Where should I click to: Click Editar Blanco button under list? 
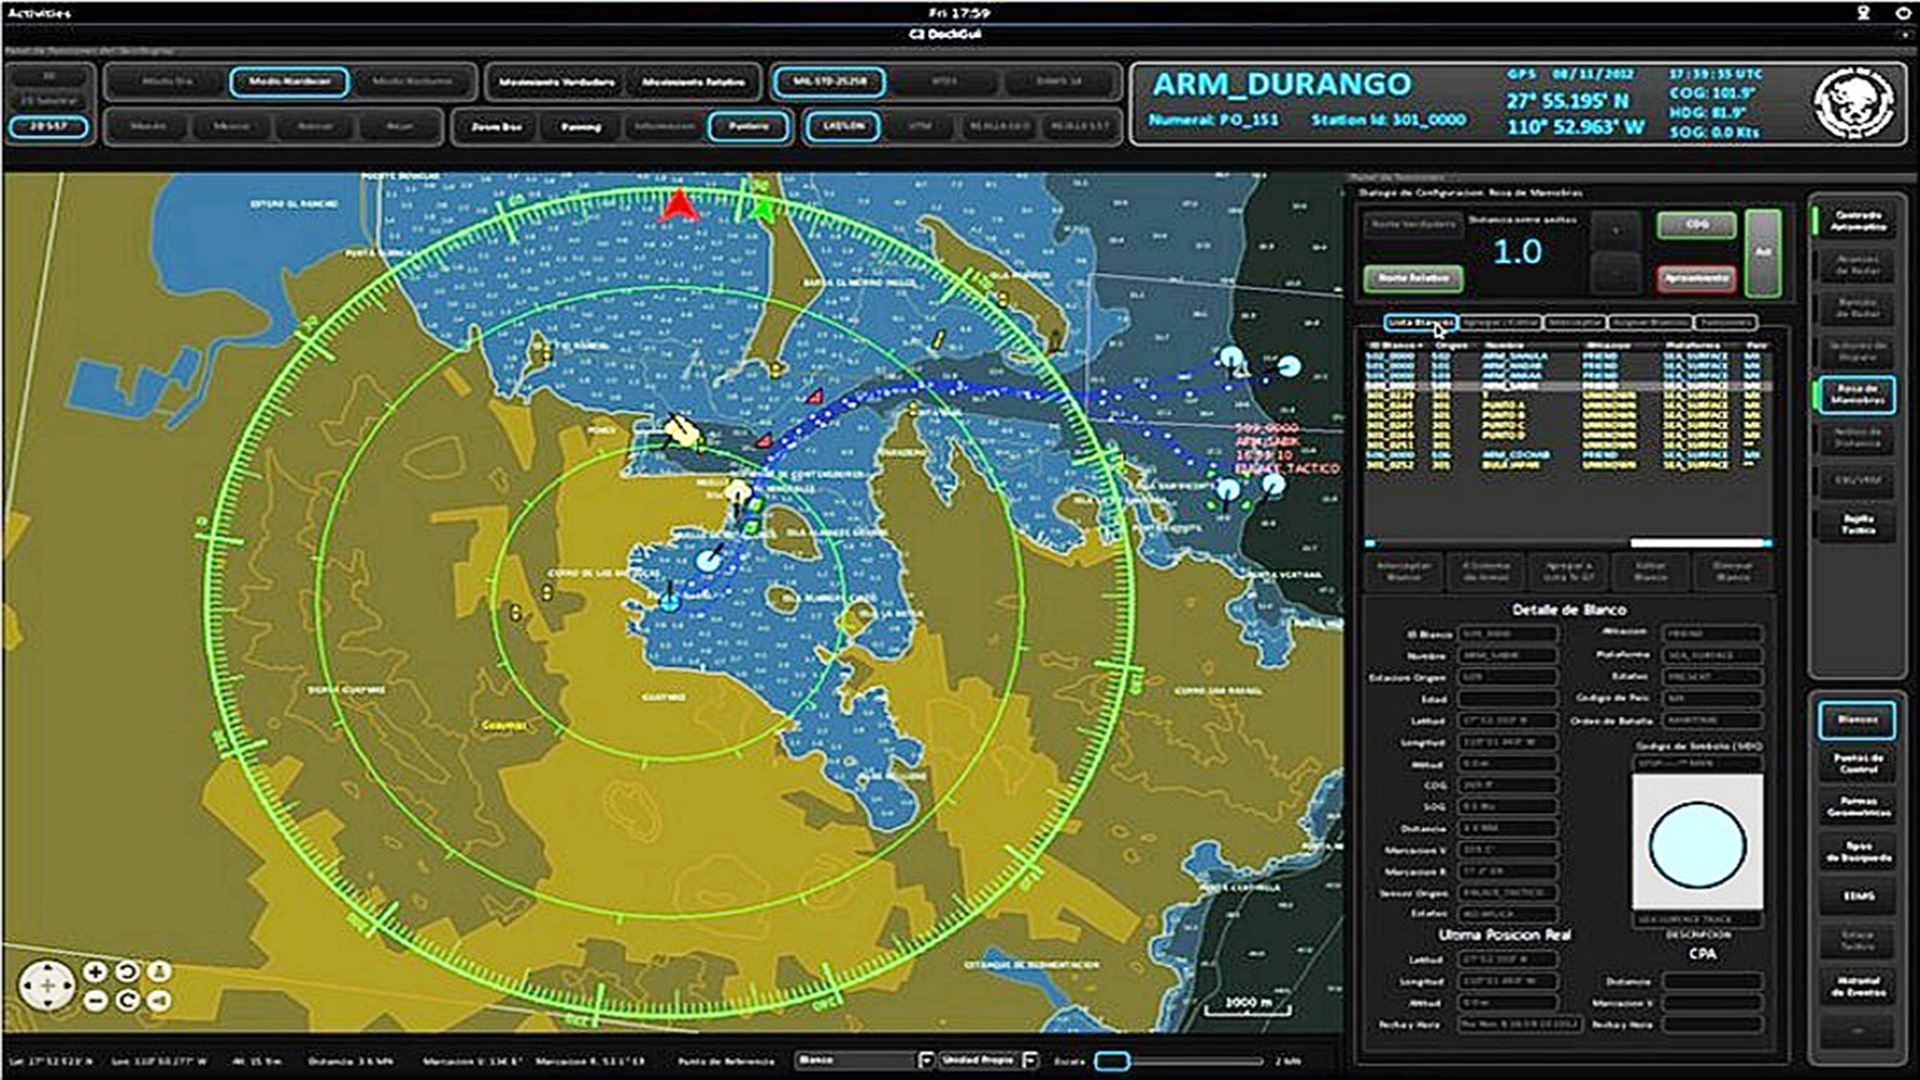[1651, 571]
